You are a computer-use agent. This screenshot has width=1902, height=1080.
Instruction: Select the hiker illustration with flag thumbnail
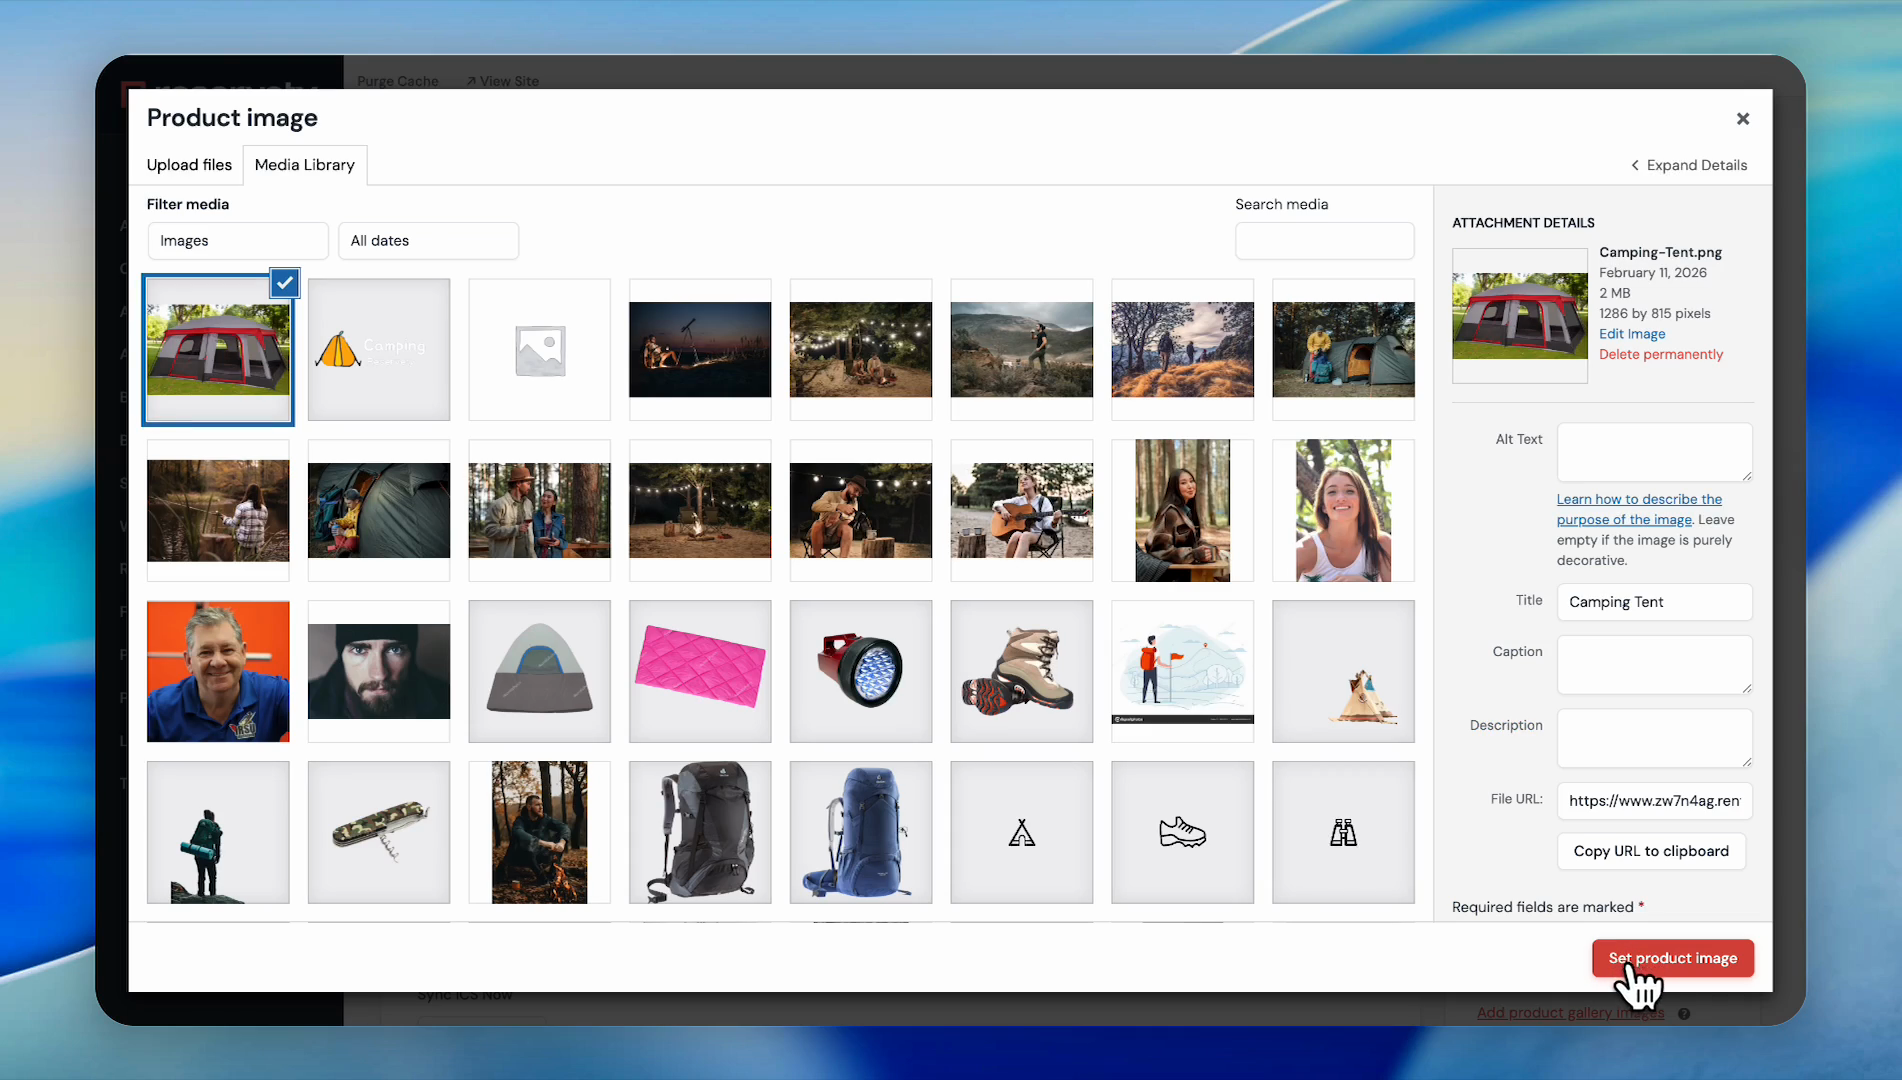point(1183,672)
